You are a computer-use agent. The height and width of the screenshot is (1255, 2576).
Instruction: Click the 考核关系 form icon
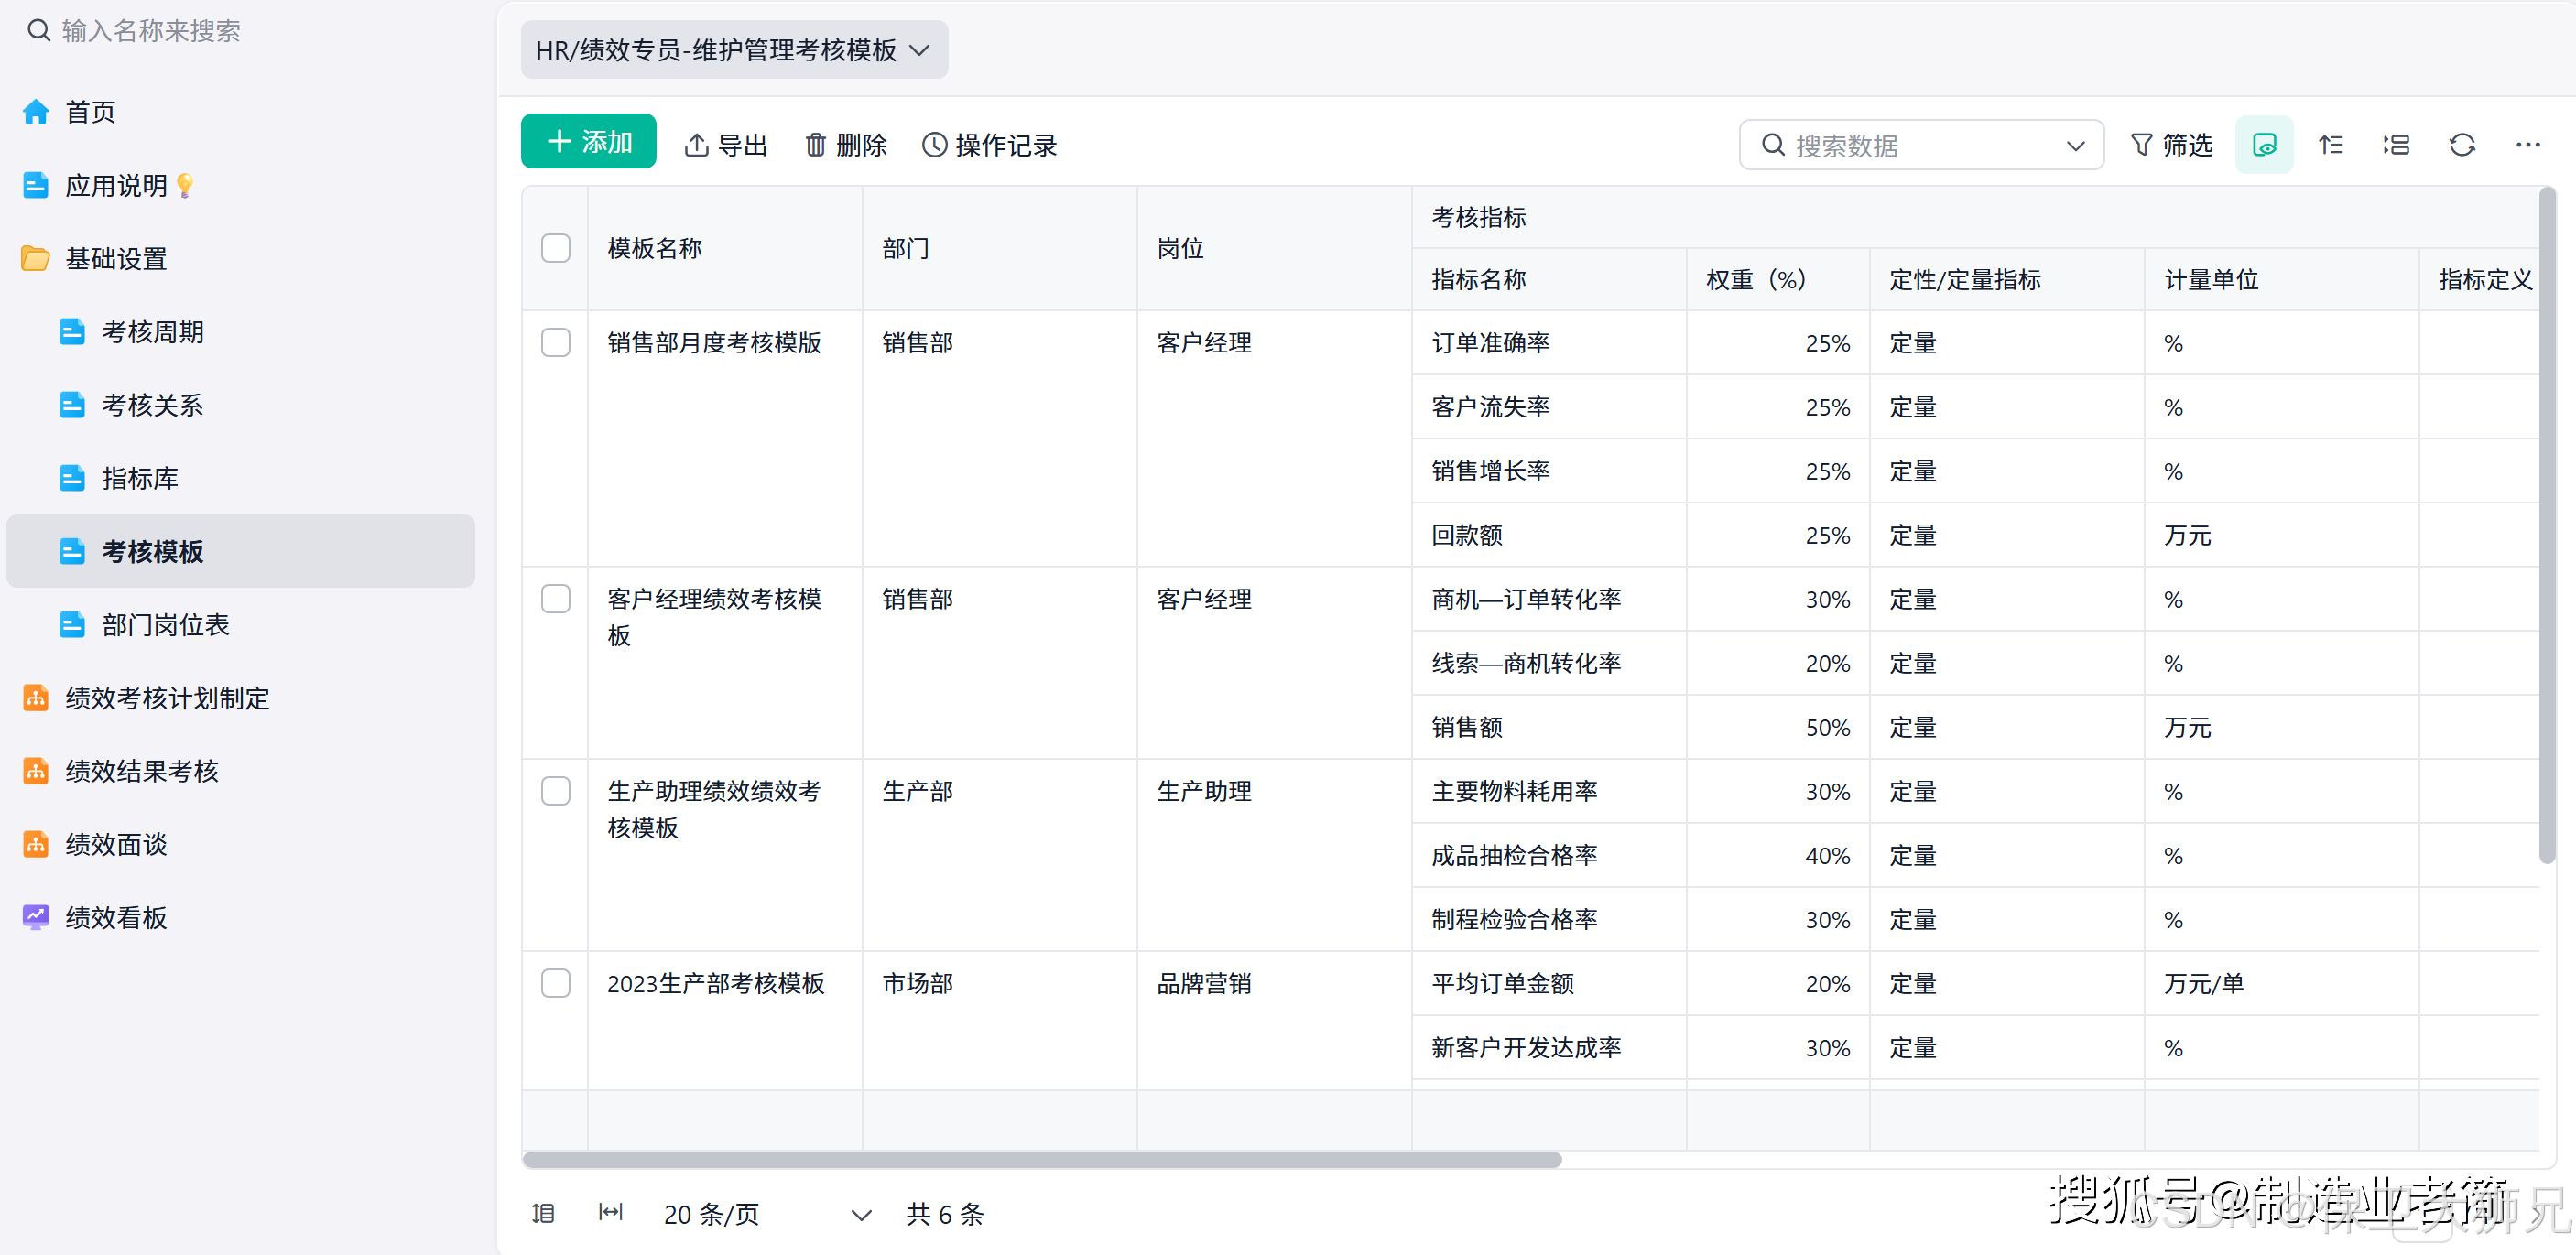(x=72, y=405)
